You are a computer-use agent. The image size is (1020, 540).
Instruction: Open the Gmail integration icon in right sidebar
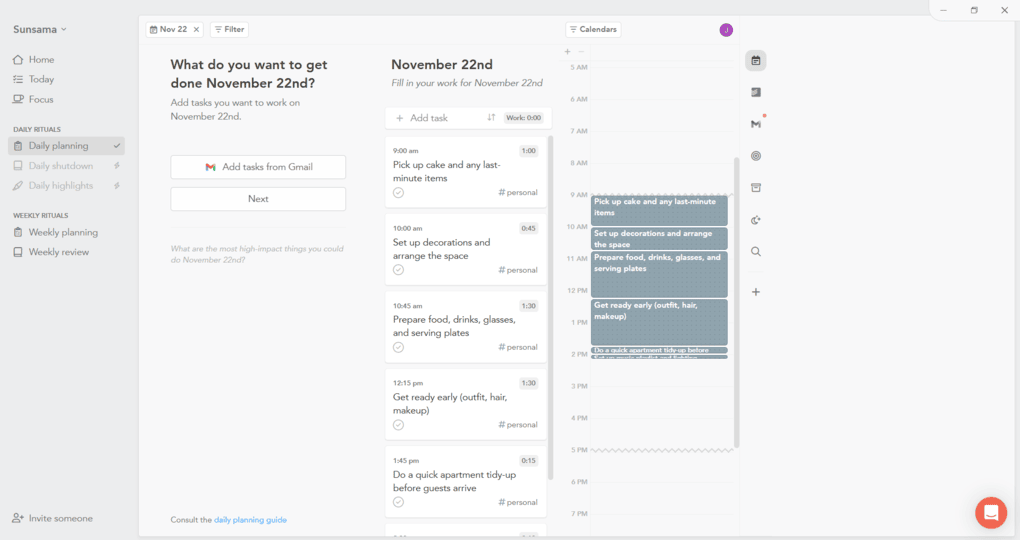756,124
